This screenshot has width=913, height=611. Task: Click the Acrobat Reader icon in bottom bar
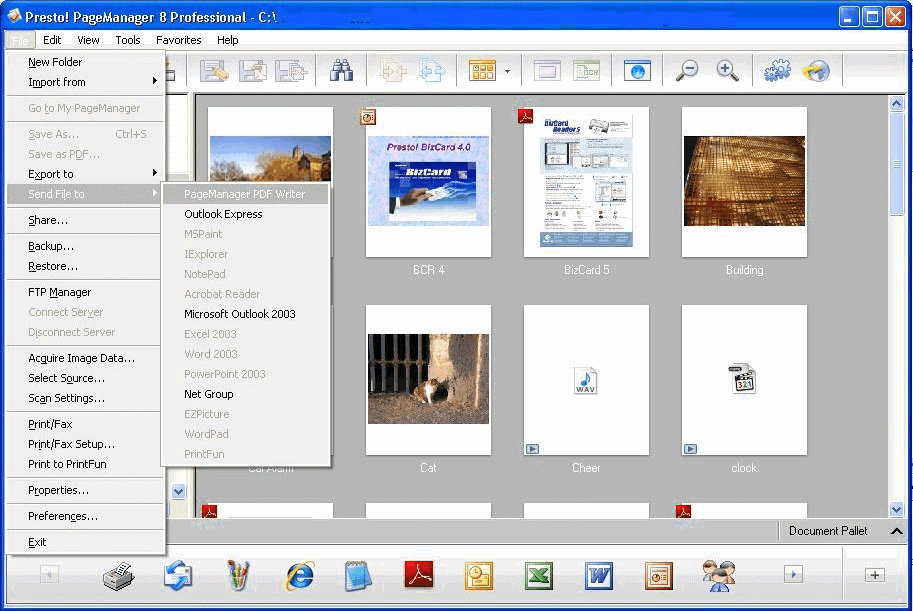pyautogui.click(x=418, y=575)
